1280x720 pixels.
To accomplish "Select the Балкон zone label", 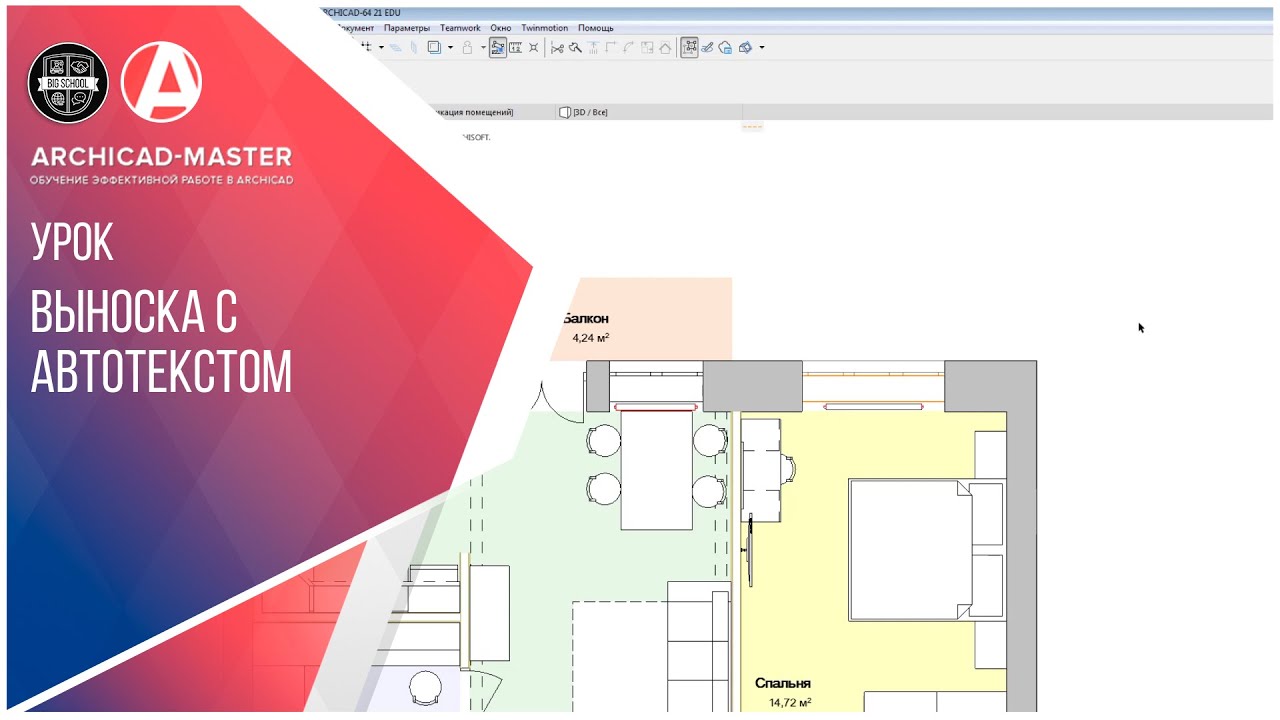I will point(586,319).
